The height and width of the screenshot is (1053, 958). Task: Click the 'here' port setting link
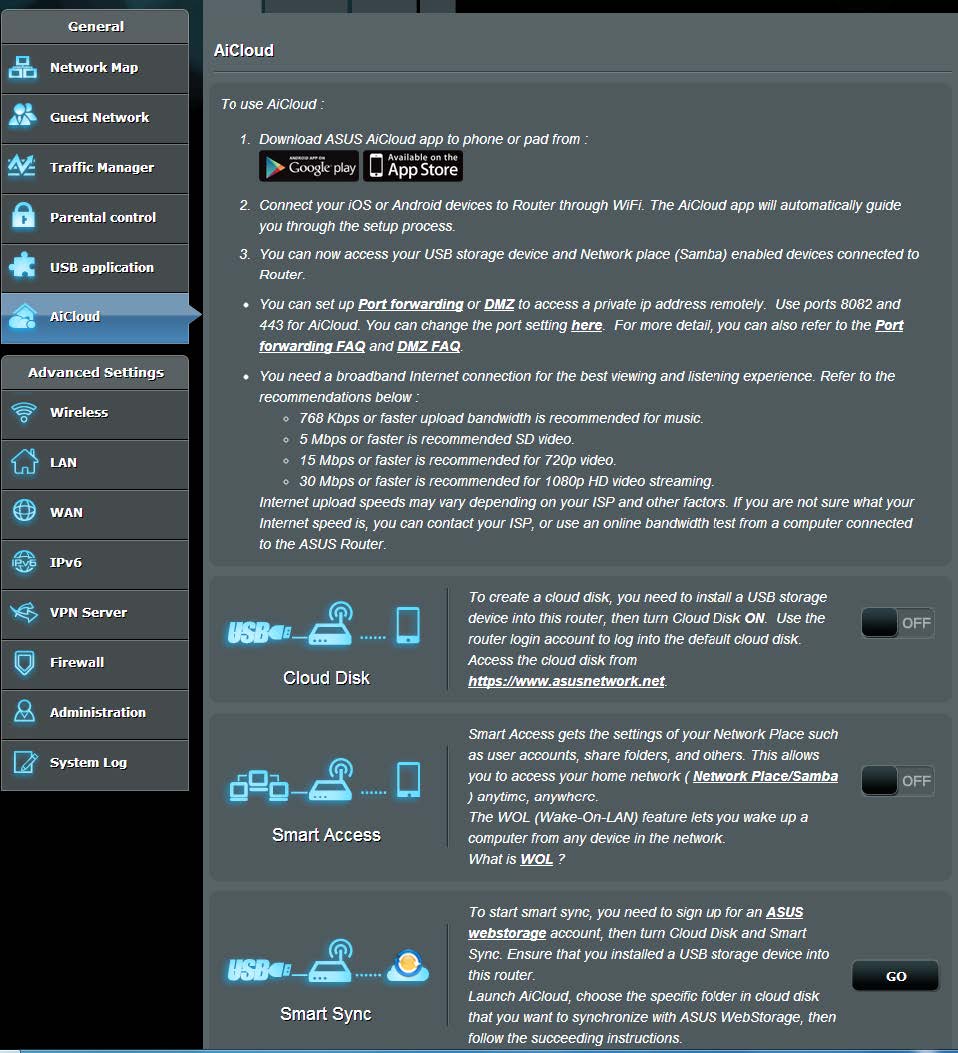click(x=586, y=326)
